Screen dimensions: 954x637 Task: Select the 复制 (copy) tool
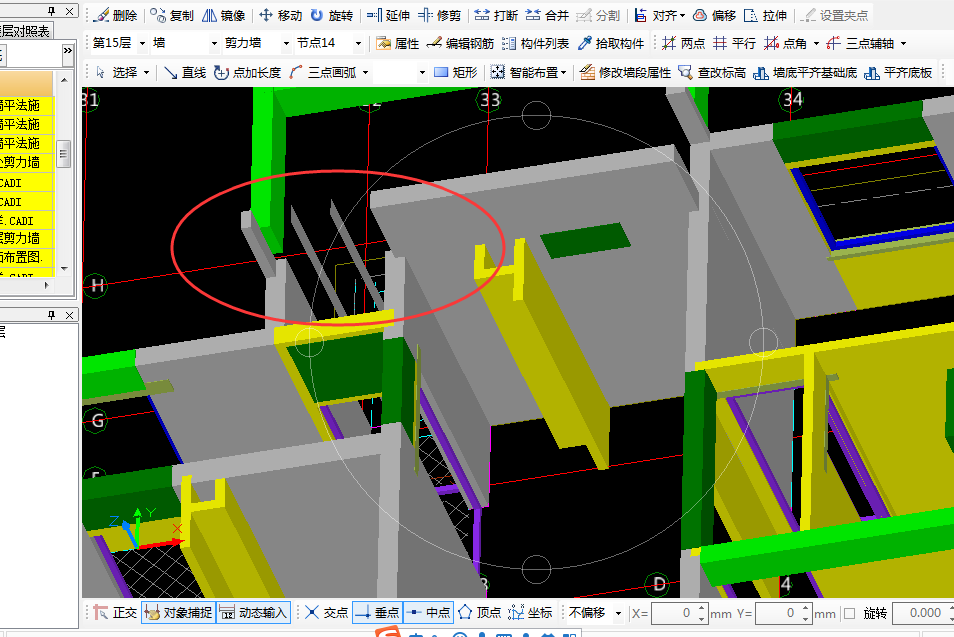172,15
